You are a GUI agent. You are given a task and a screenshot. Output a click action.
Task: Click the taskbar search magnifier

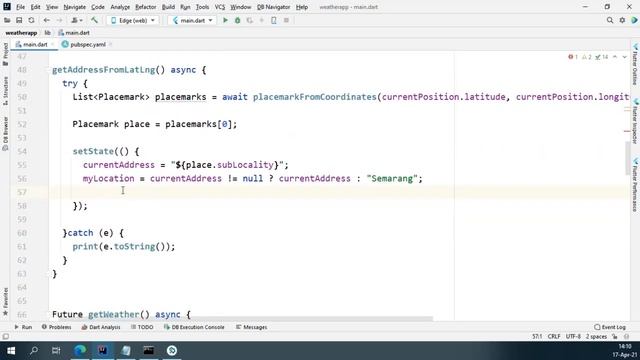34,351
